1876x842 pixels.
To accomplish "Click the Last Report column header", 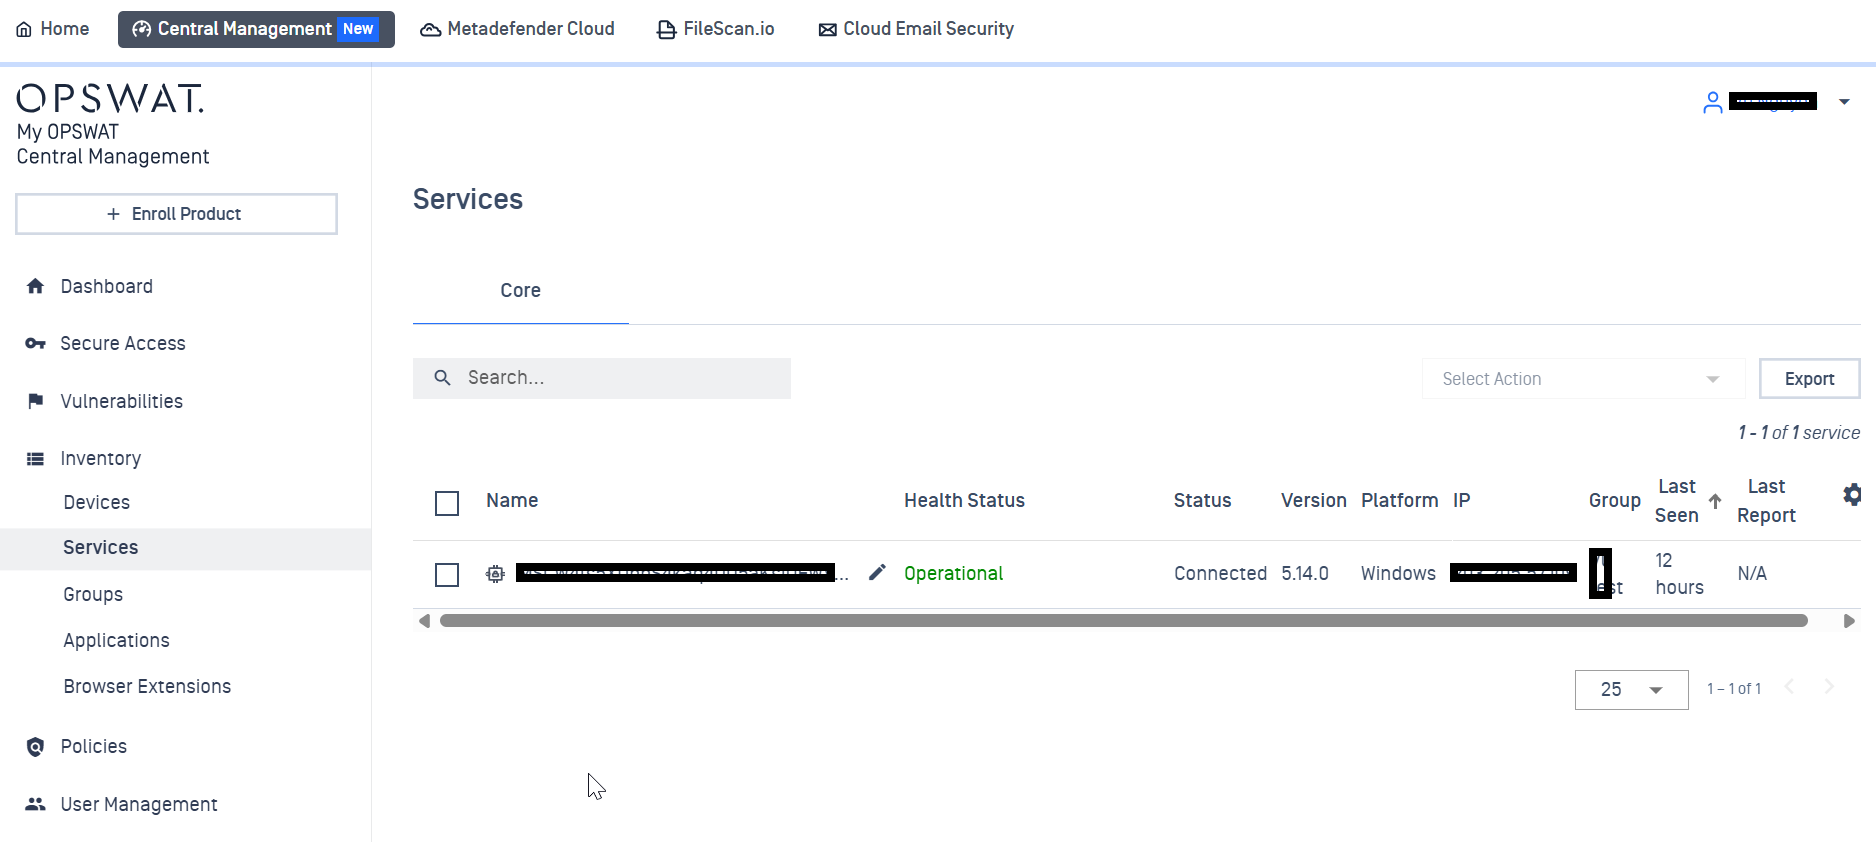I will coord(1766,501).
